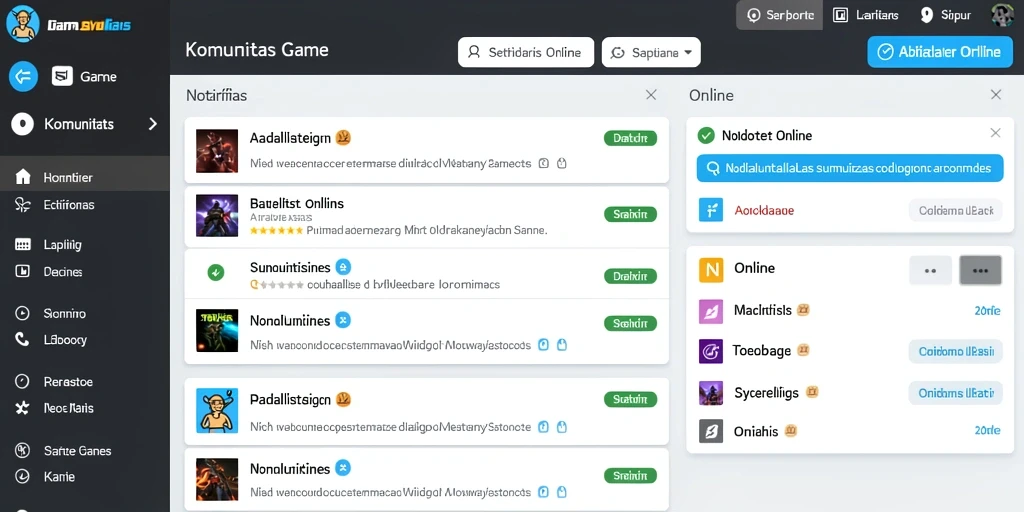Viewport: 1024px width, 512px height.
Task: Toggle the green Noldotet Online checkmark
Action: 706,135
